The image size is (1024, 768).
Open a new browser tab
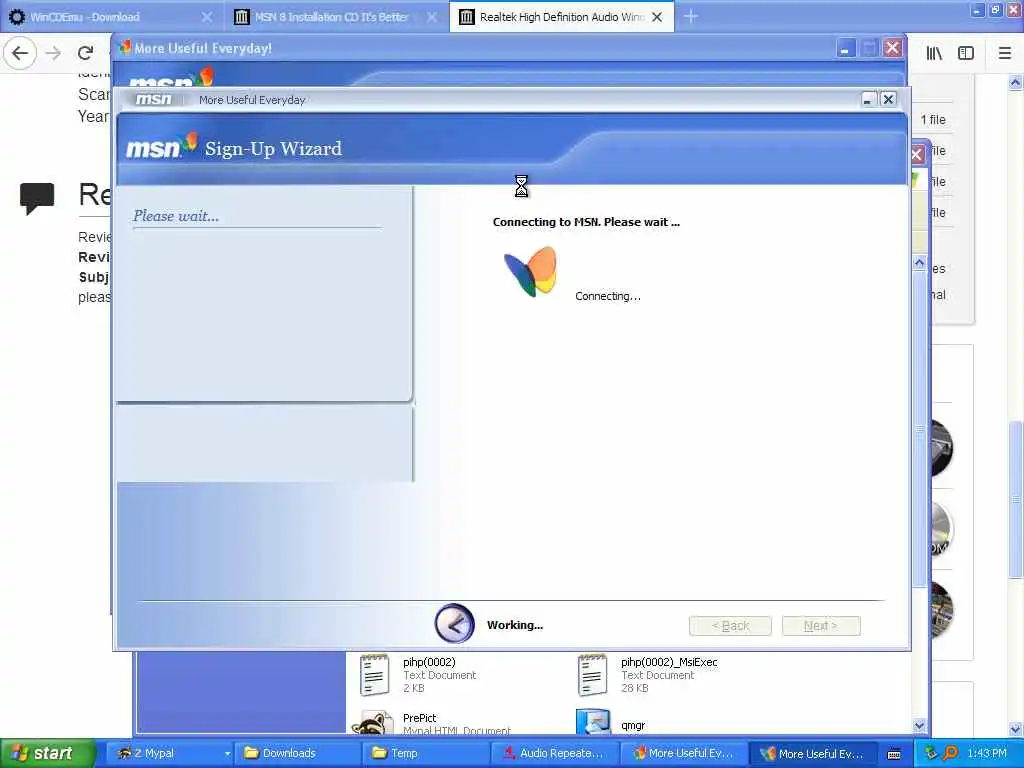tap(691, 16)
